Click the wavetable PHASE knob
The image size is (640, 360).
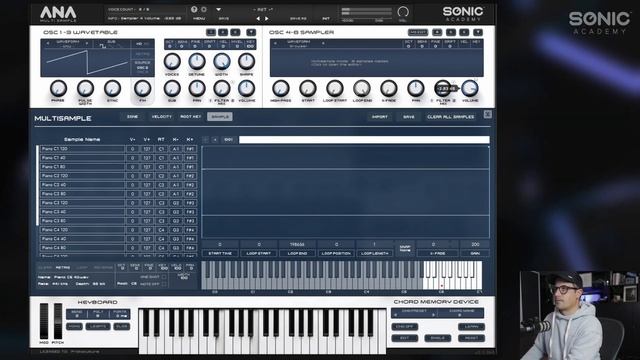[x=58, y=89]
